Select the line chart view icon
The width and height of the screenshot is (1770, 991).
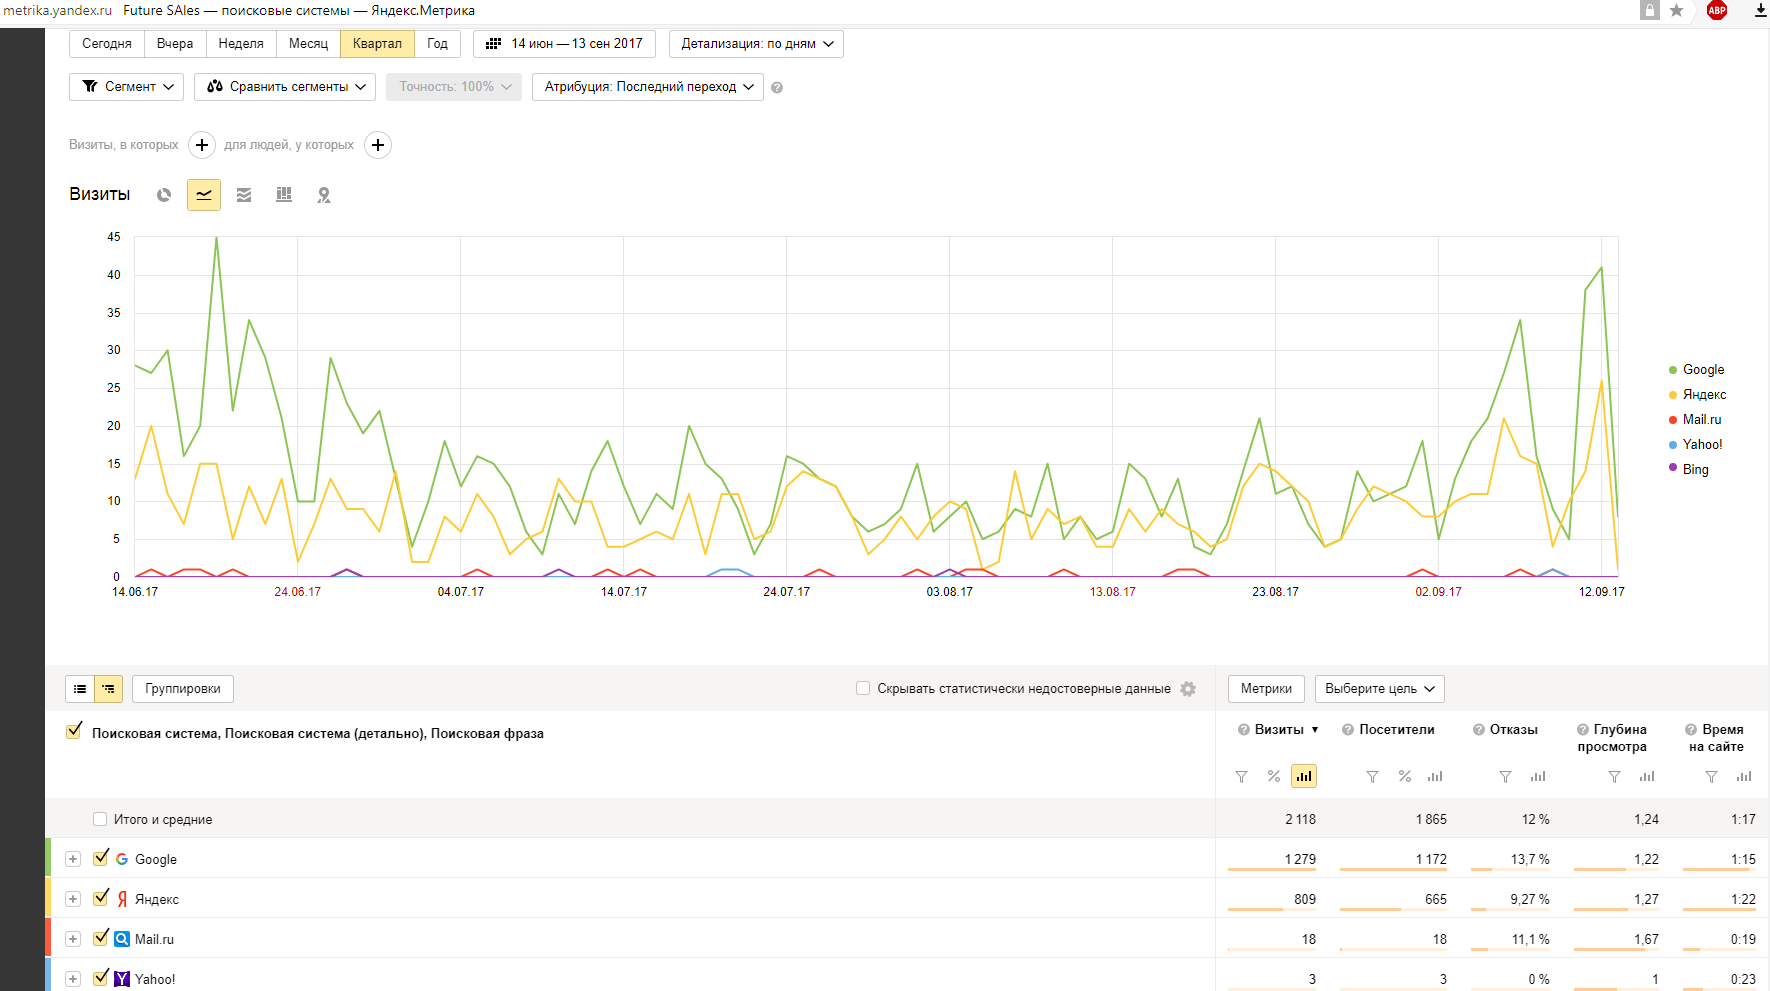coord(204,195)
